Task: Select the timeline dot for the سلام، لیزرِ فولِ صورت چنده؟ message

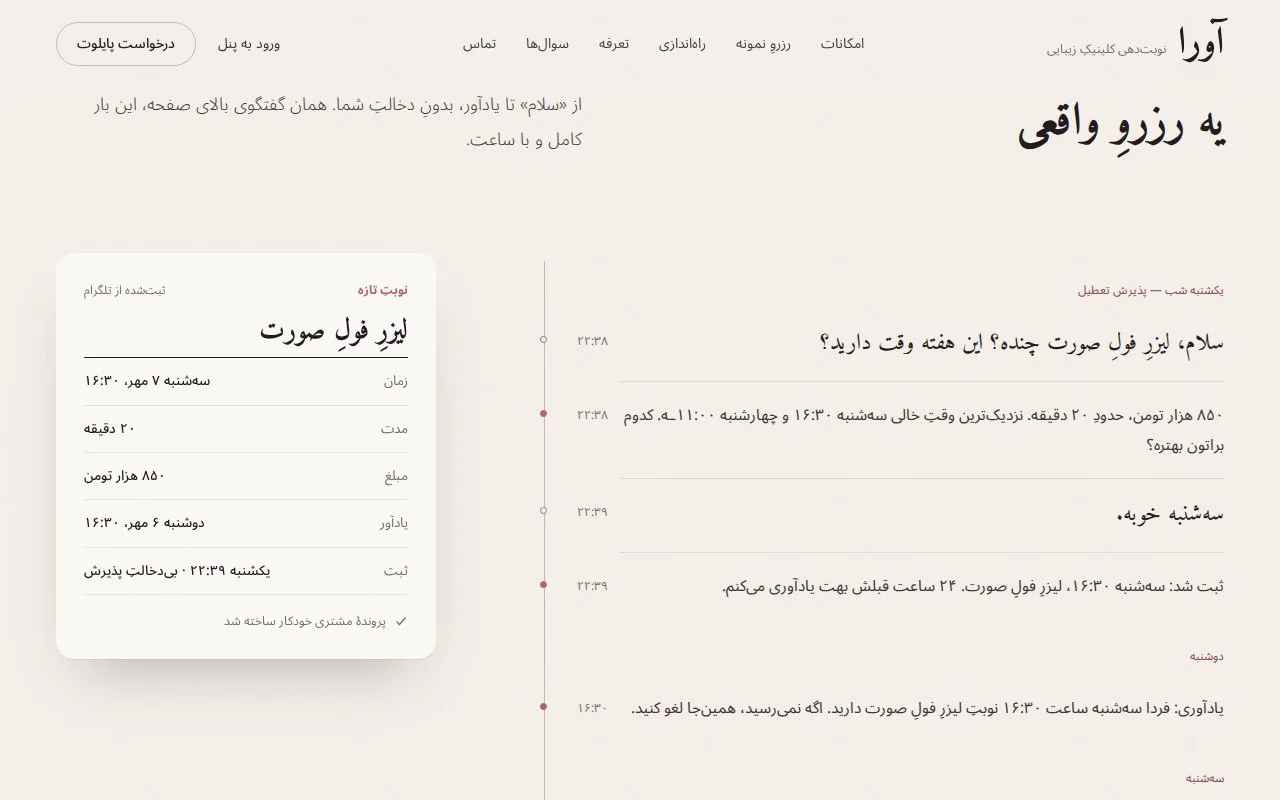Action: [543, 340]
